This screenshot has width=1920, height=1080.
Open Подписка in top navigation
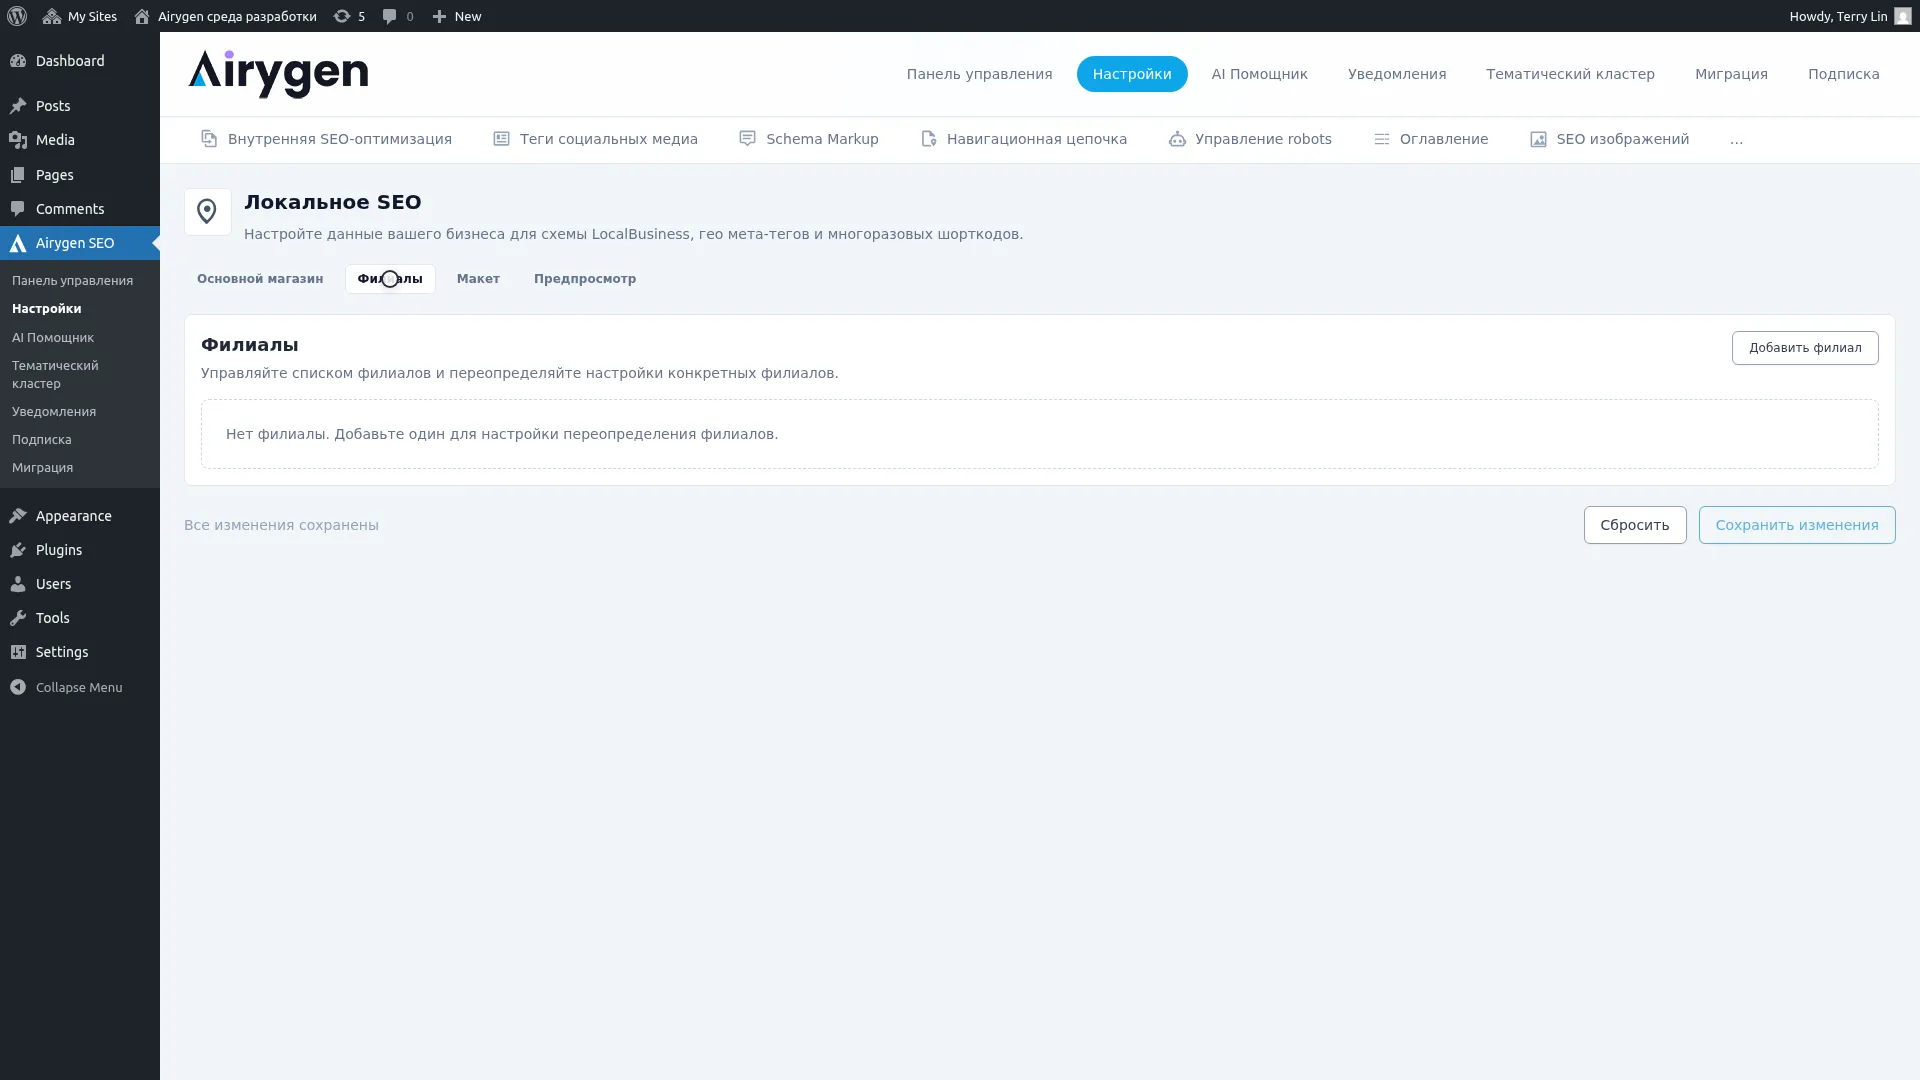pos(1843,74)
